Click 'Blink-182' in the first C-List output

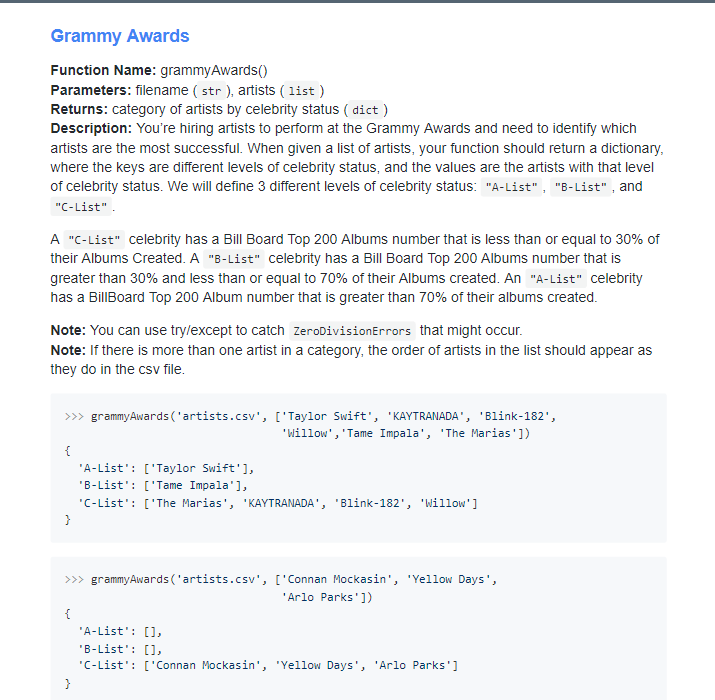[x=370, y=503]
